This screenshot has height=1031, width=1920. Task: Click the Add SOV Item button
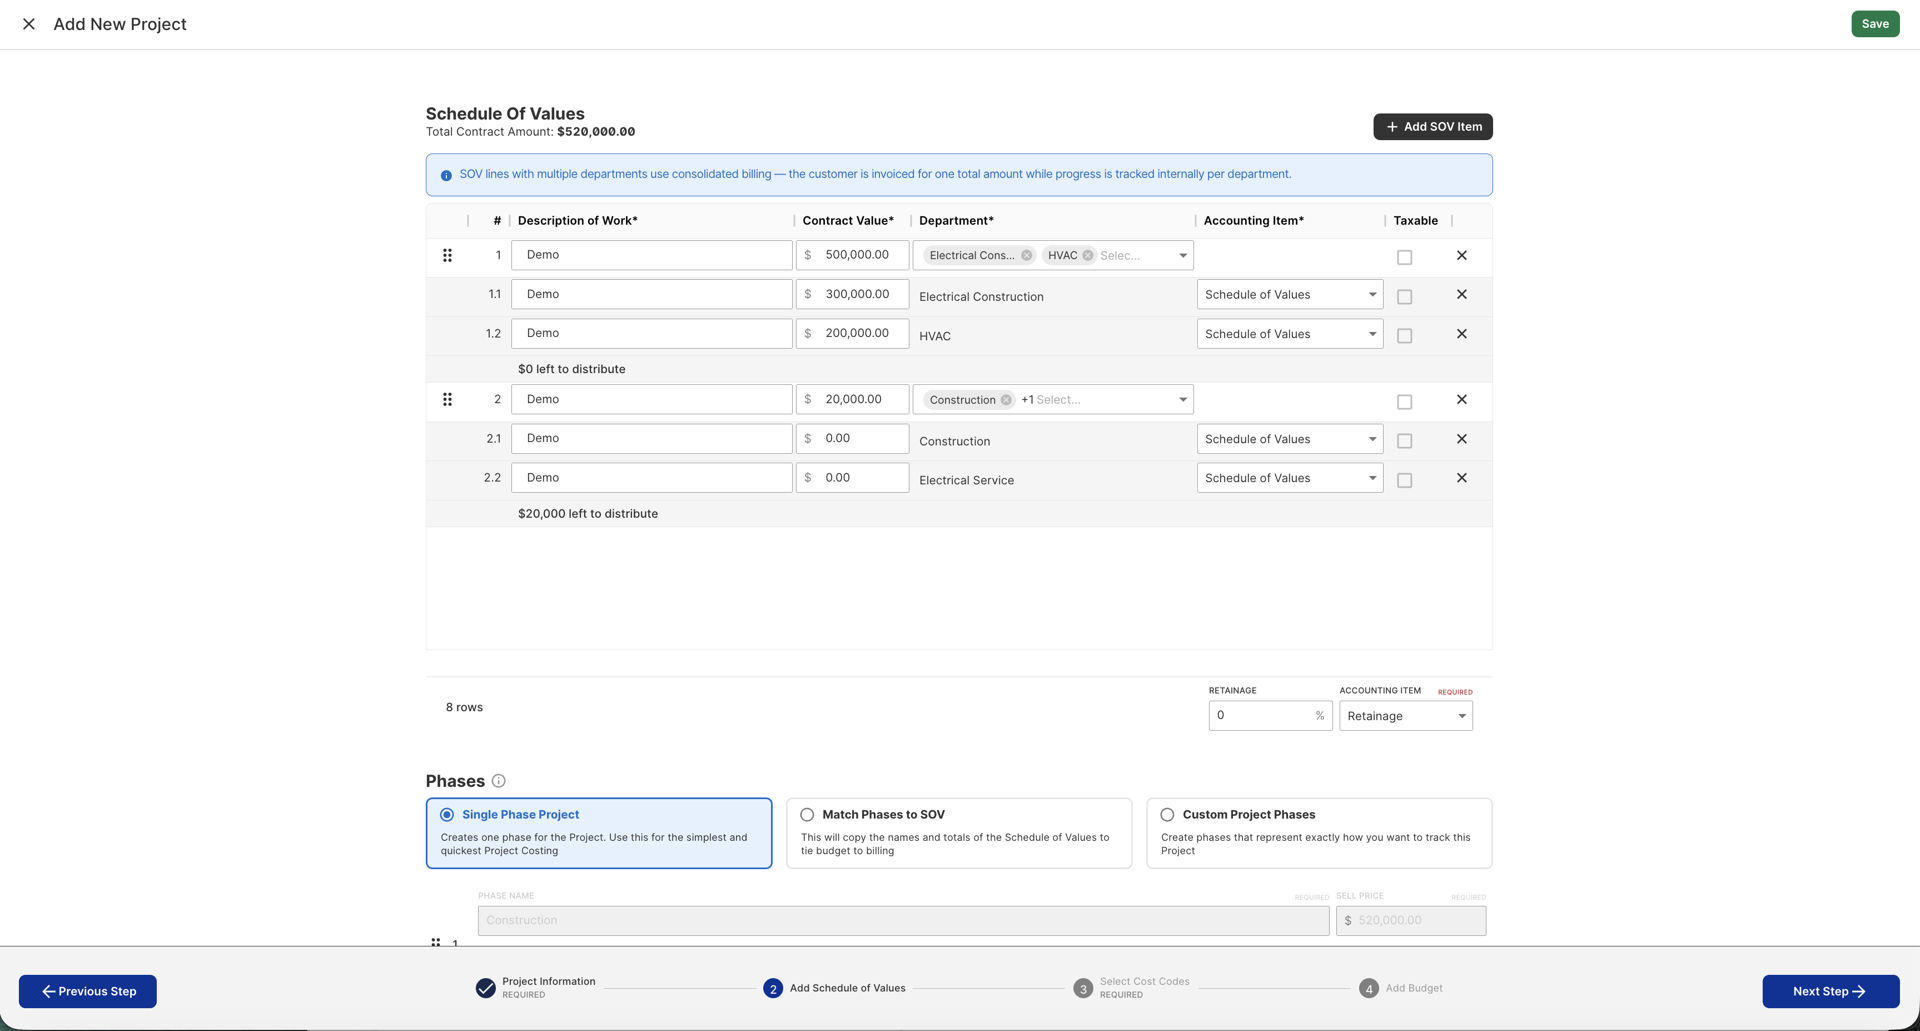1432,127
